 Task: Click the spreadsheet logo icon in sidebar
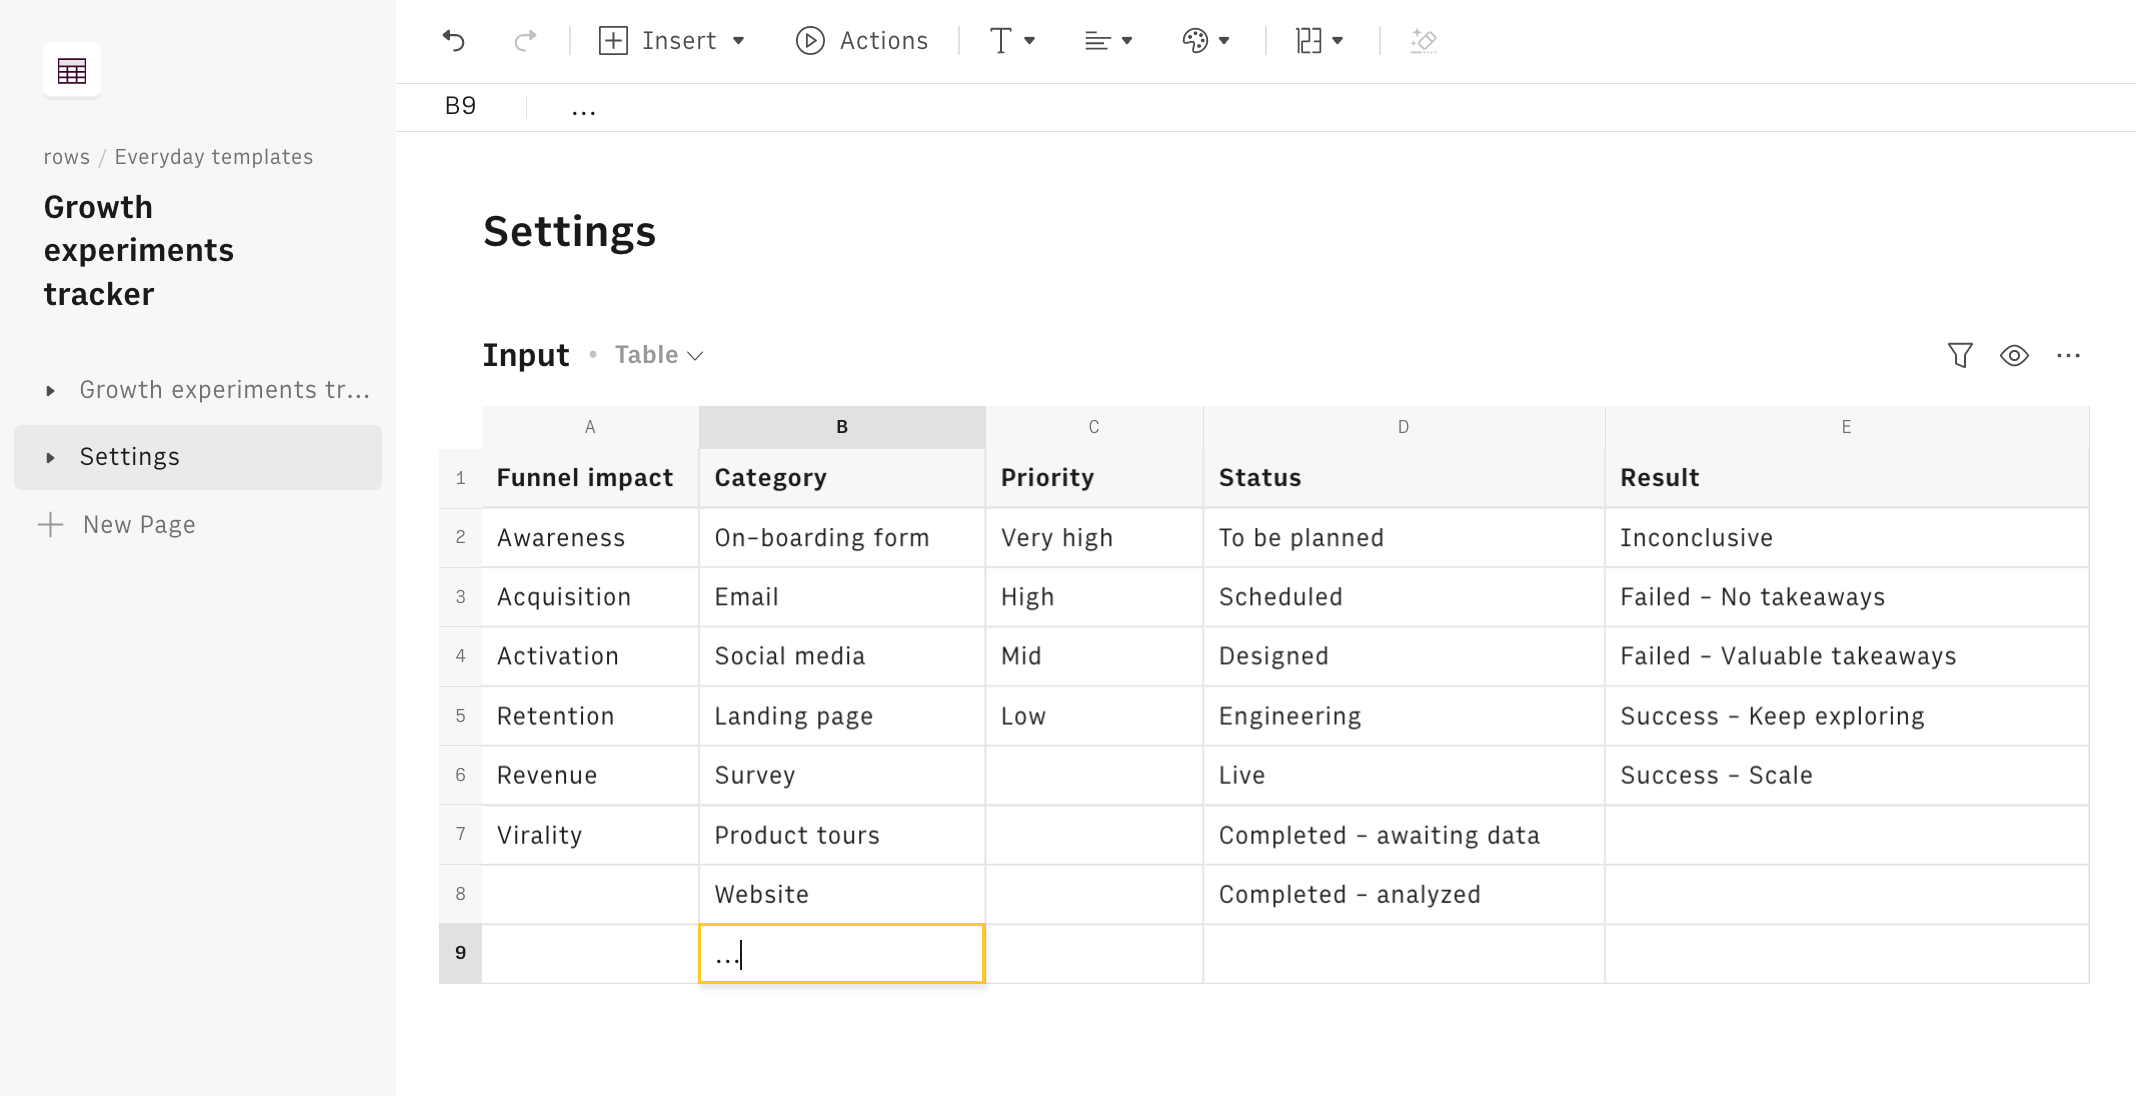point(72,71)
